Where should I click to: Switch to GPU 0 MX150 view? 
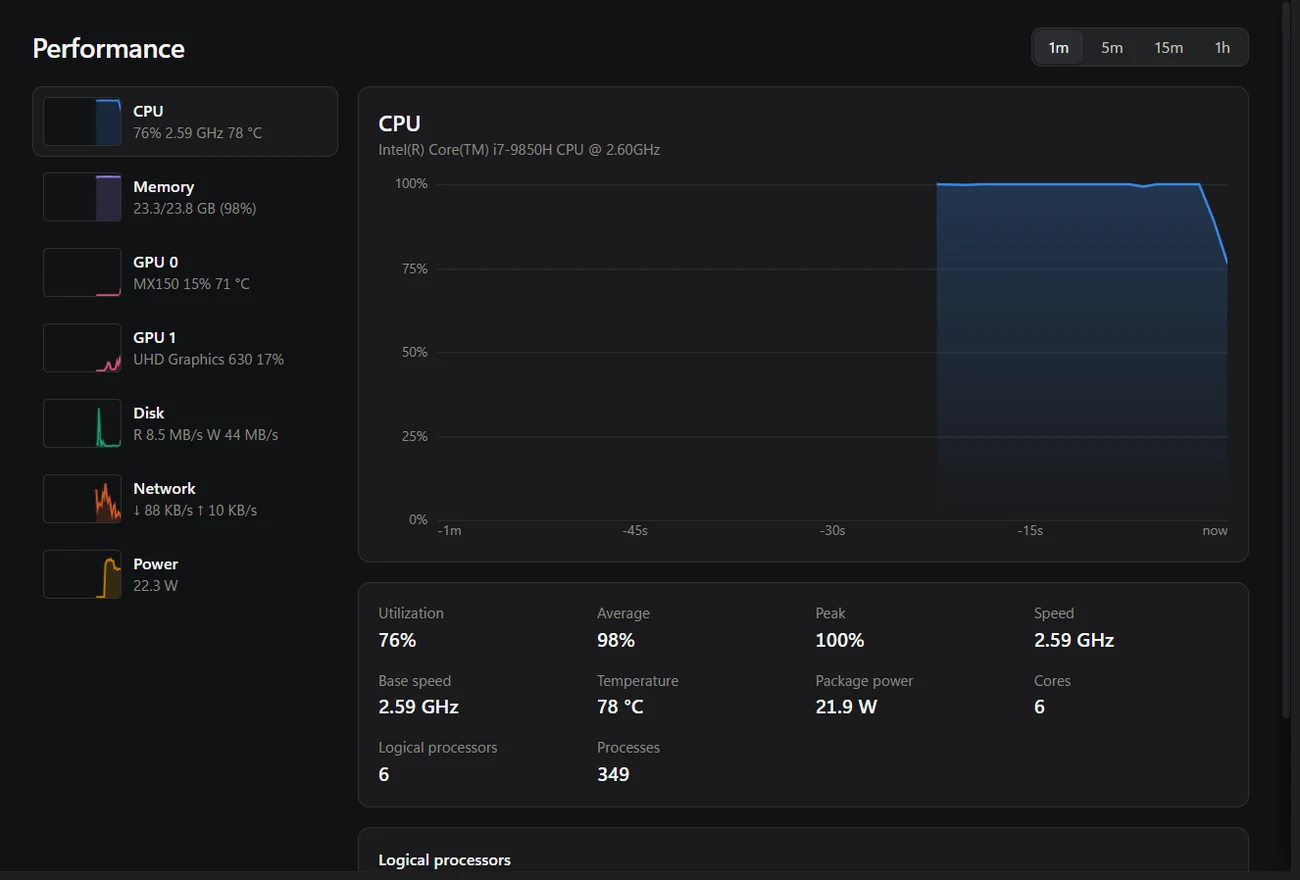tap(185, 272)
